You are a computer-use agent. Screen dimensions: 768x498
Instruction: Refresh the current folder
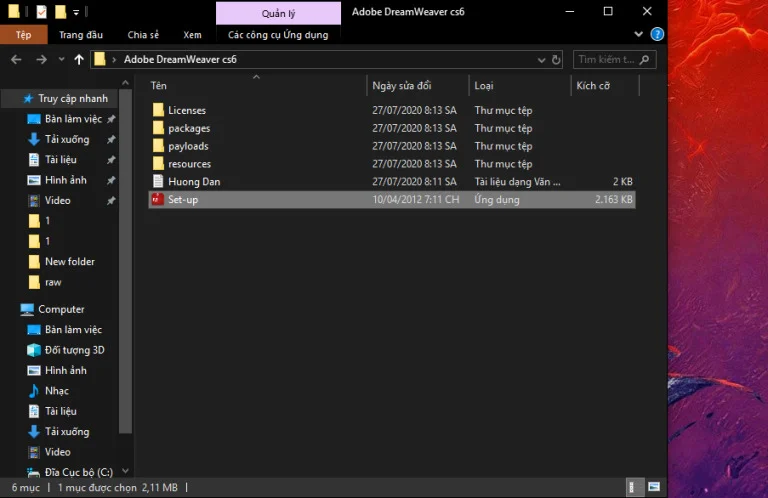pos(556,60)
